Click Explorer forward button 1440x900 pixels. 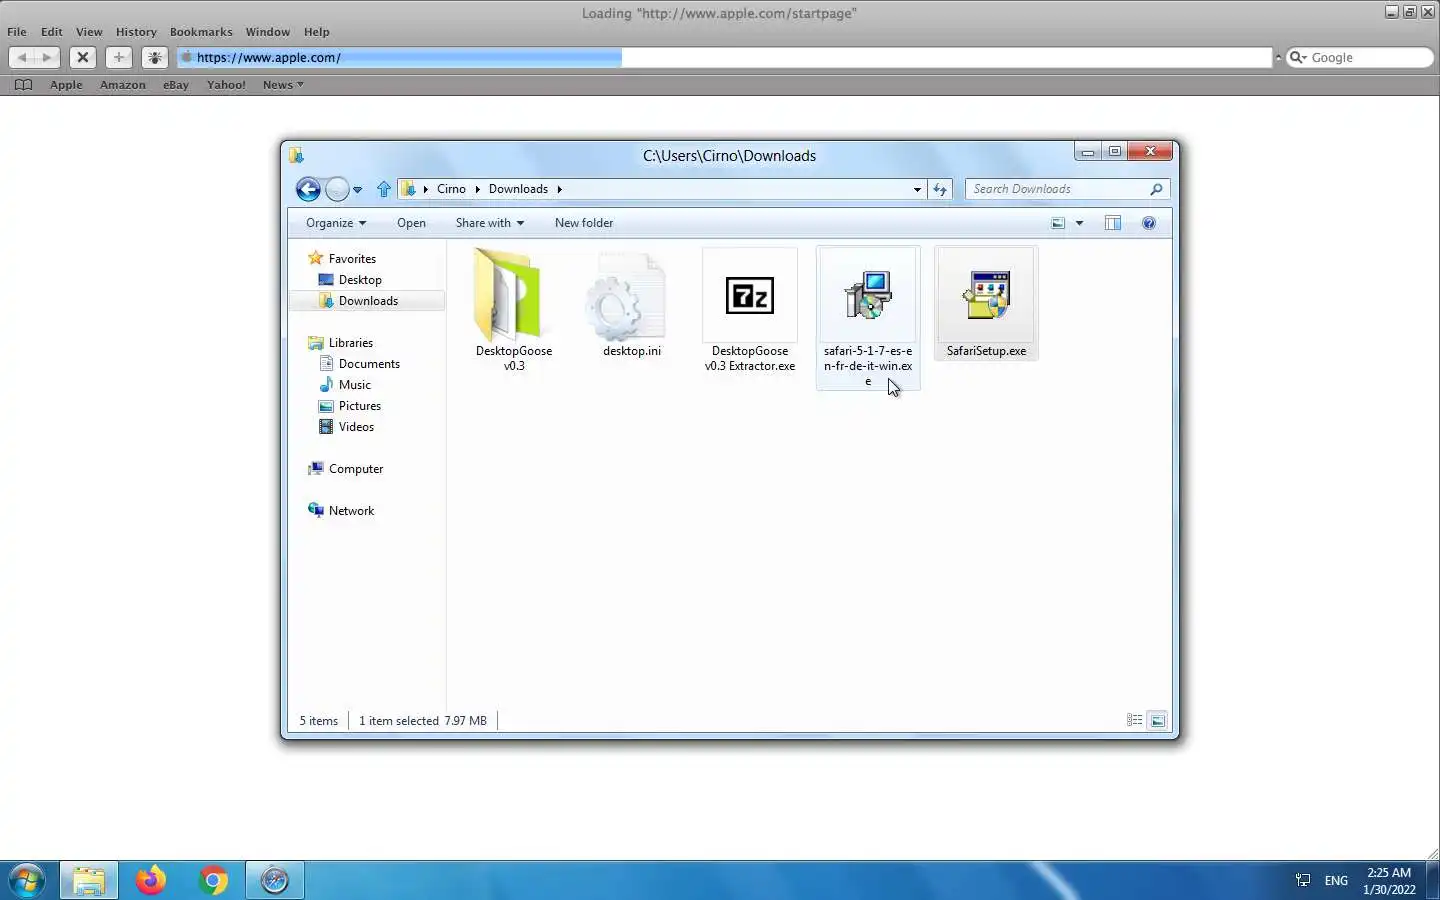pyautogui.click(x=337, y=189)
